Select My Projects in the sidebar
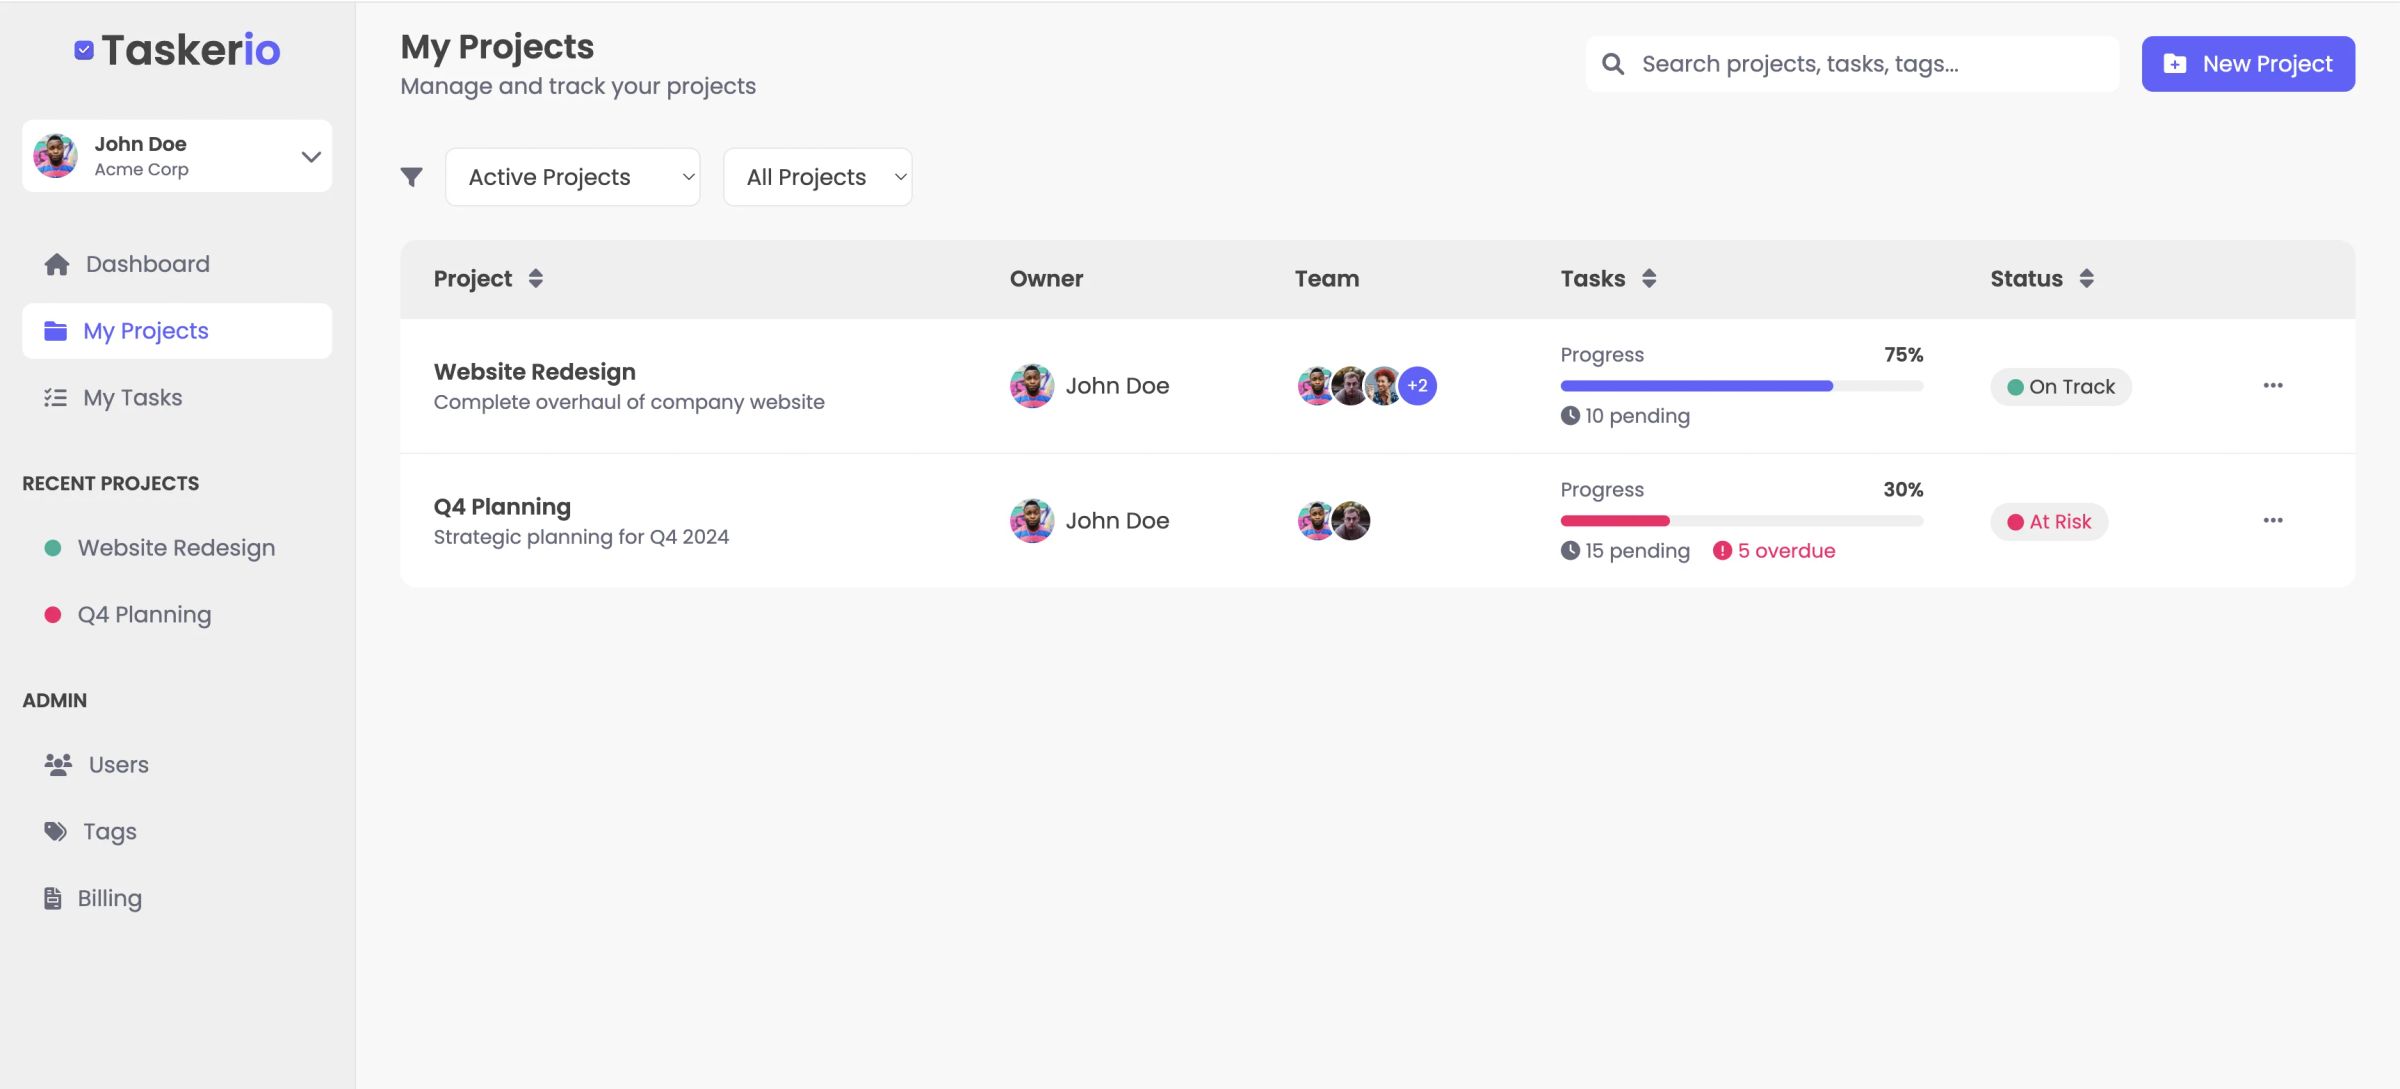The width and height of the screenshot is (2400, 1089). 146,330
